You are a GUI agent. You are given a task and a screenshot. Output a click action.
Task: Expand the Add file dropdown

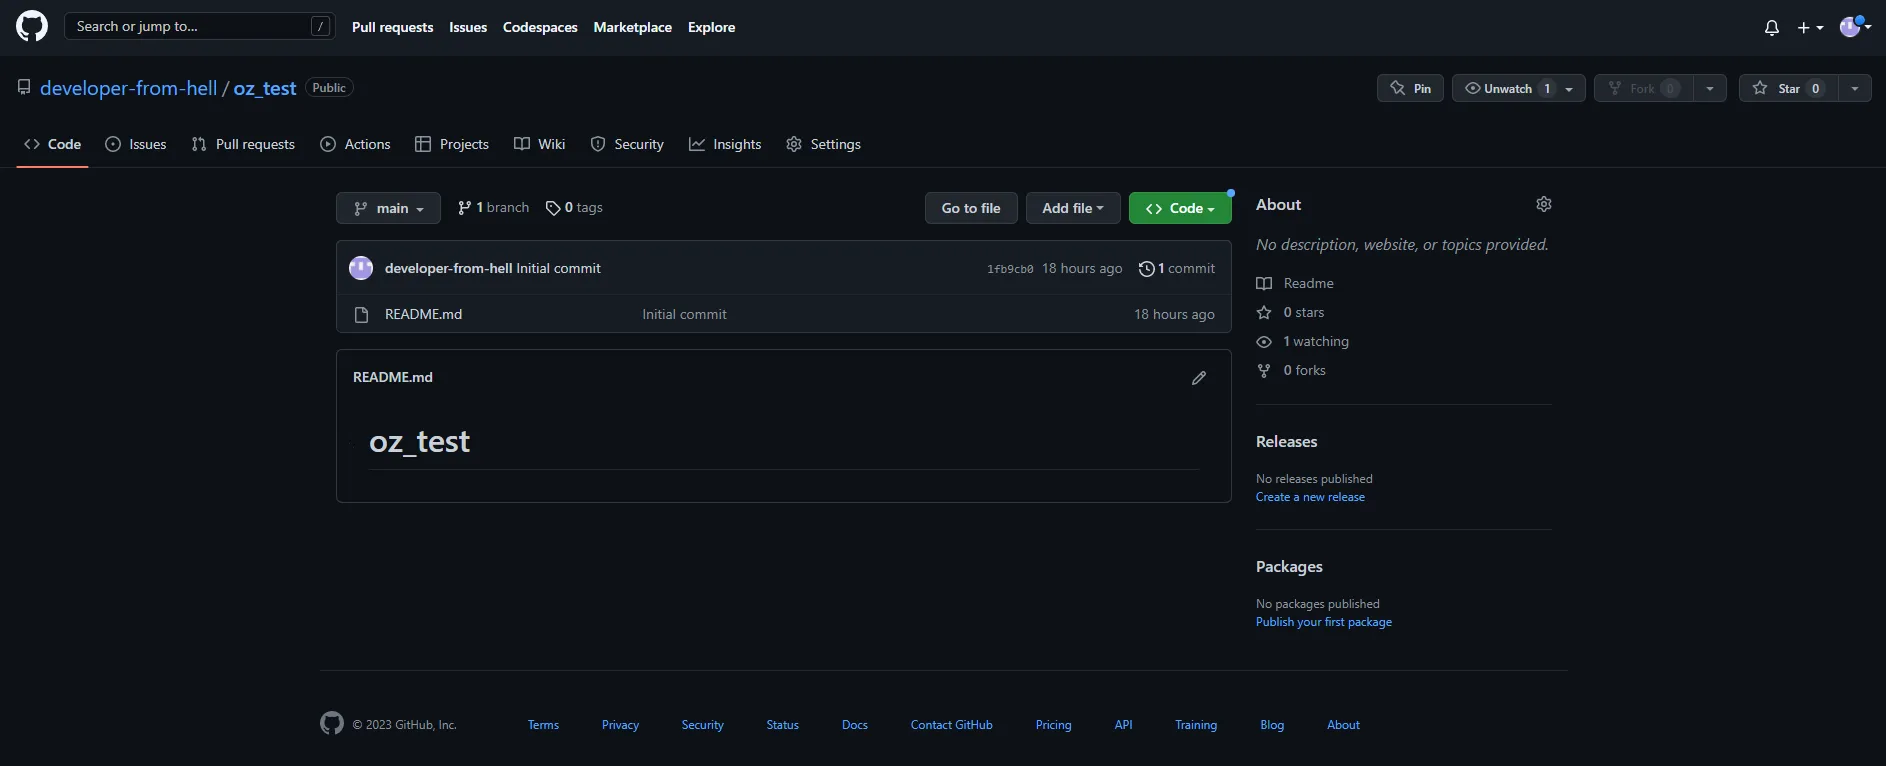click(1073, 208)
